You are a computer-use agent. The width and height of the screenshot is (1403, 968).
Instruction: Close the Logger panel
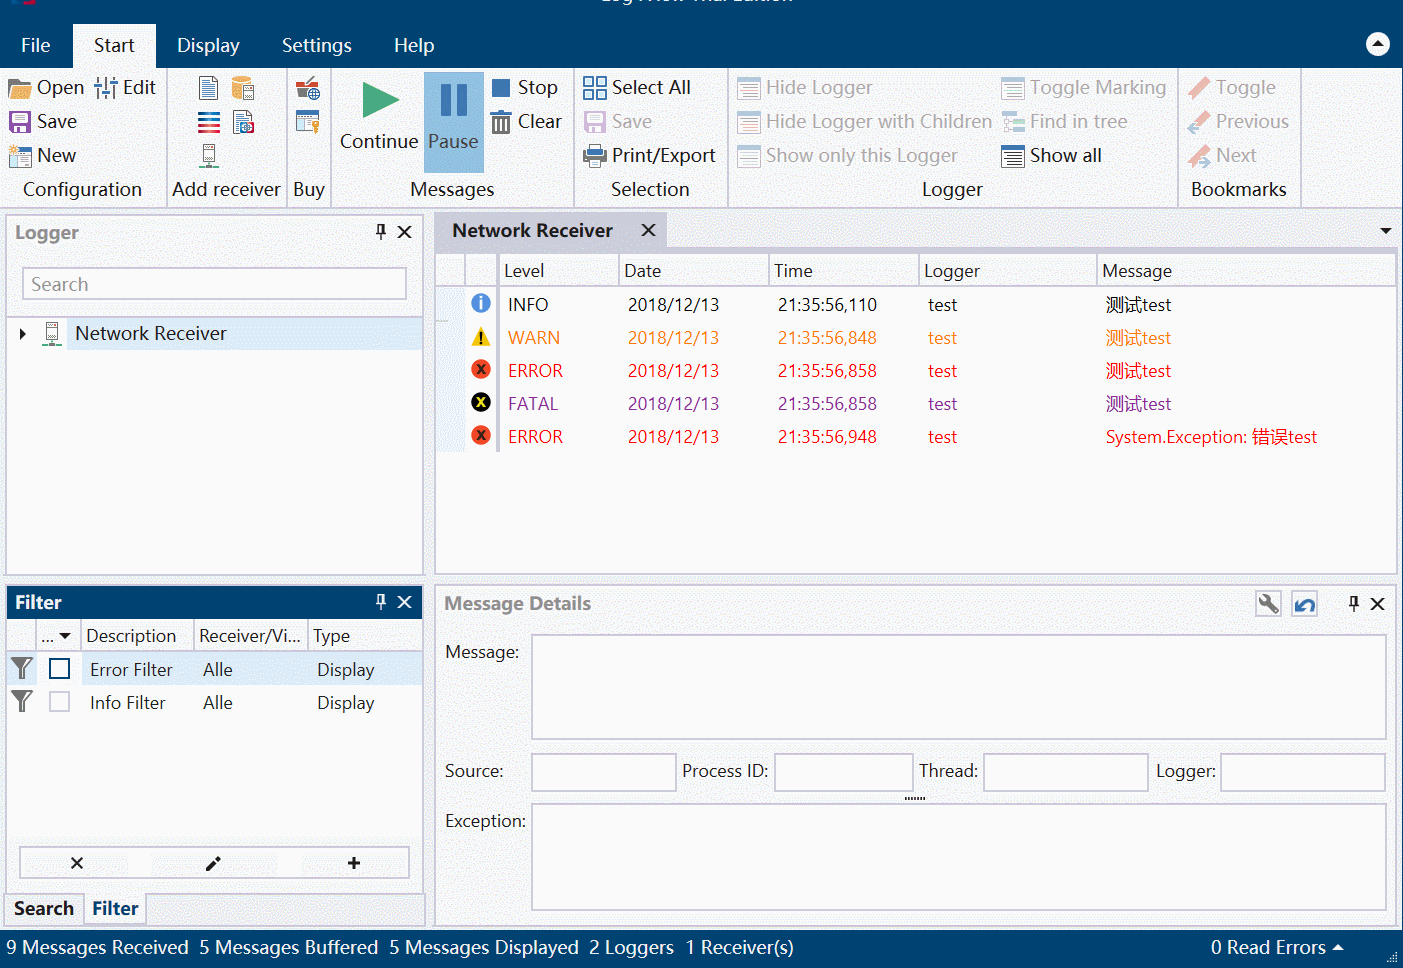tap(405, 232)
